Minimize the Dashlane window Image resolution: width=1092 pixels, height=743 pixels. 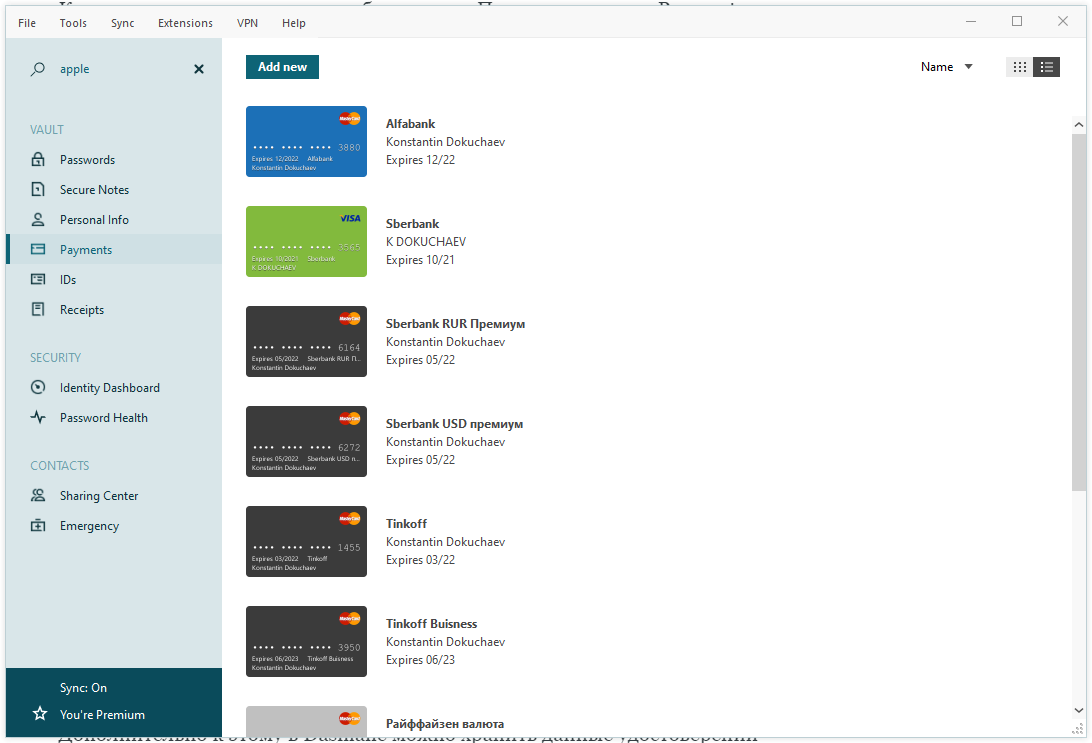(971, 21)
